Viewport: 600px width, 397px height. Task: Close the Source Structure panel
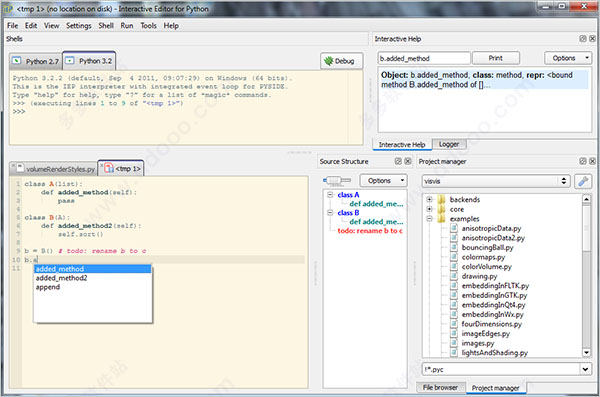(408, 161)
